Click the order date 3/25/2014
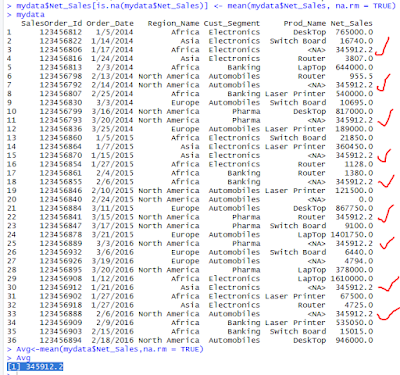The height and width of the screenshot is (375, 400). [x=112, y=129]
